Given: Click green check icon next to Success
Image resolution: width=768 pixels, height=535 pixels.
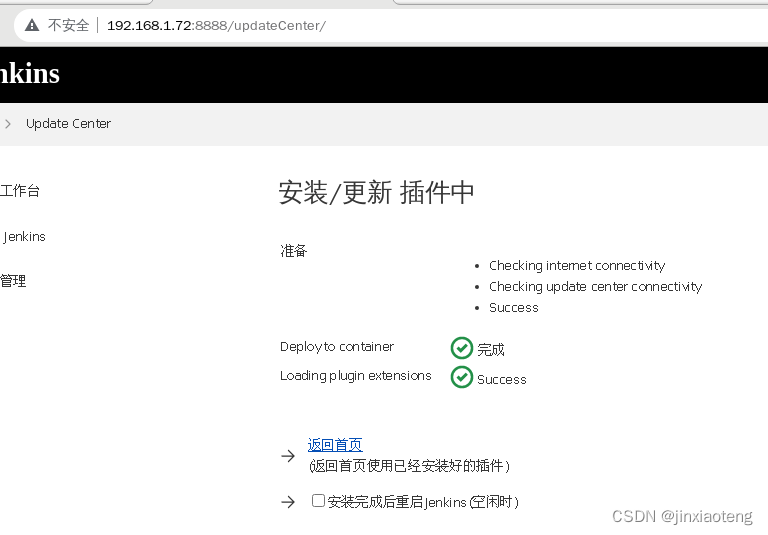Looking at the screenshot, I should [x=461, y=377].
